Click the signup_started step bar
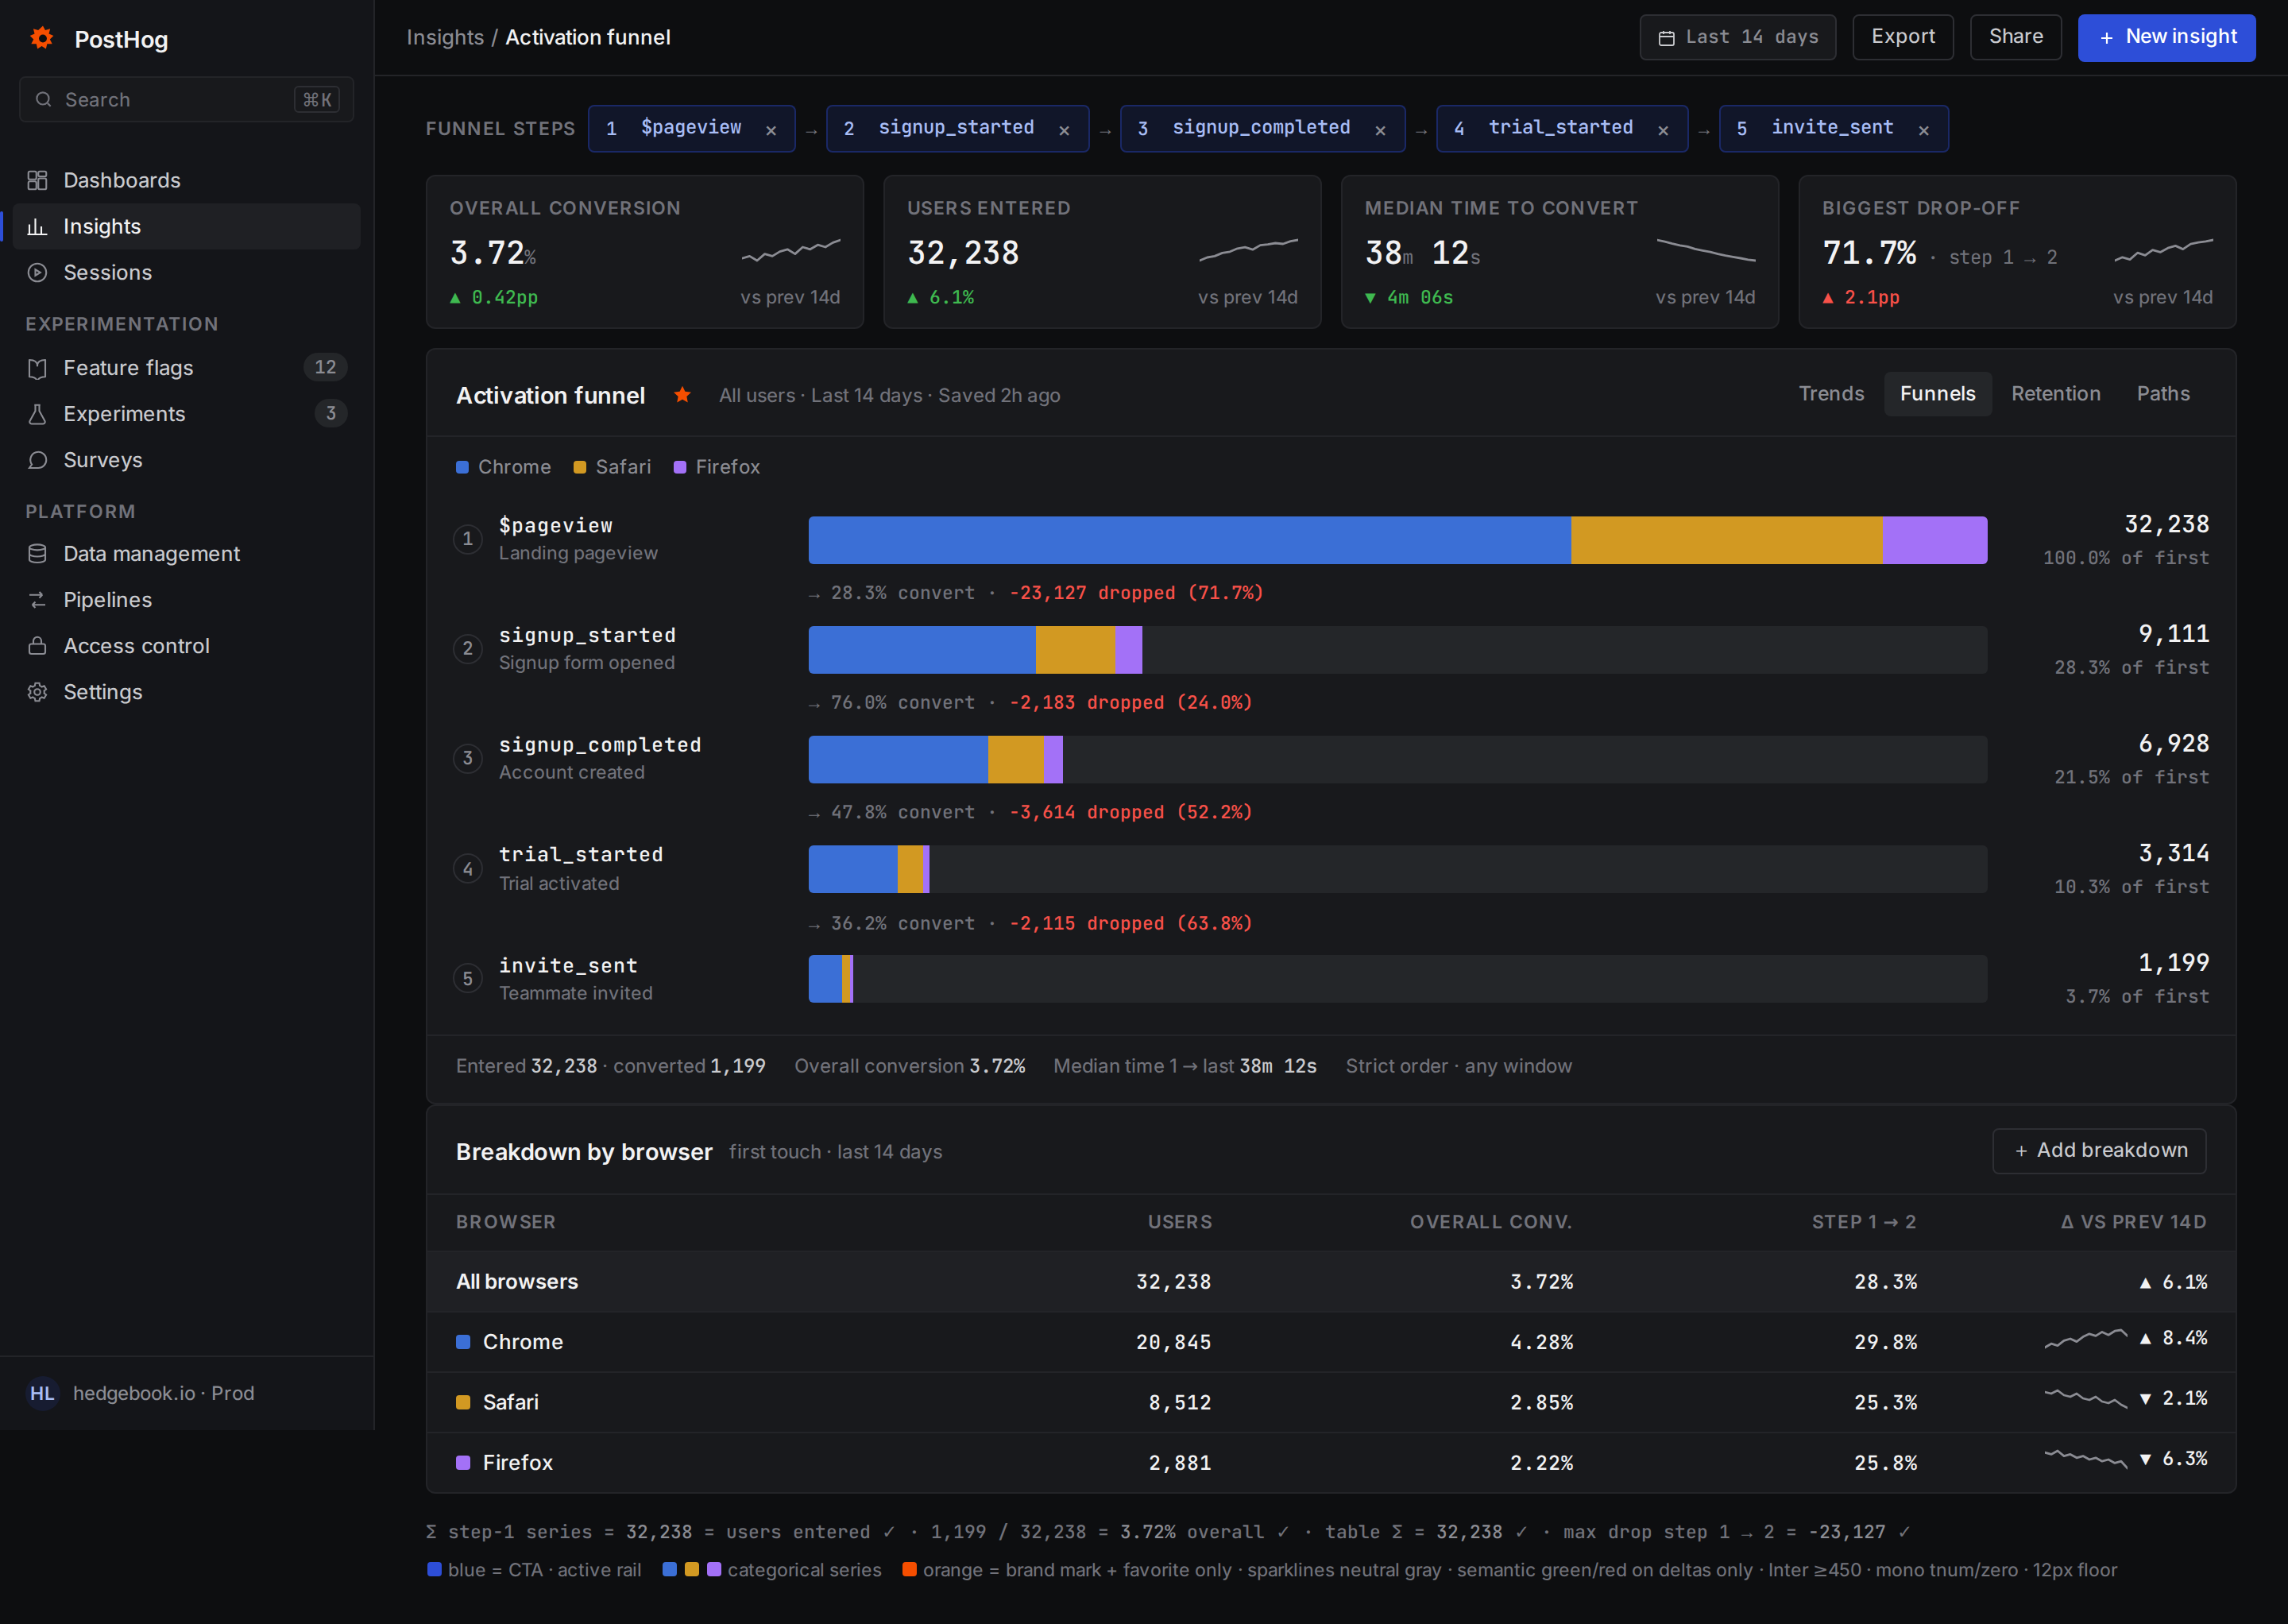 974,650
